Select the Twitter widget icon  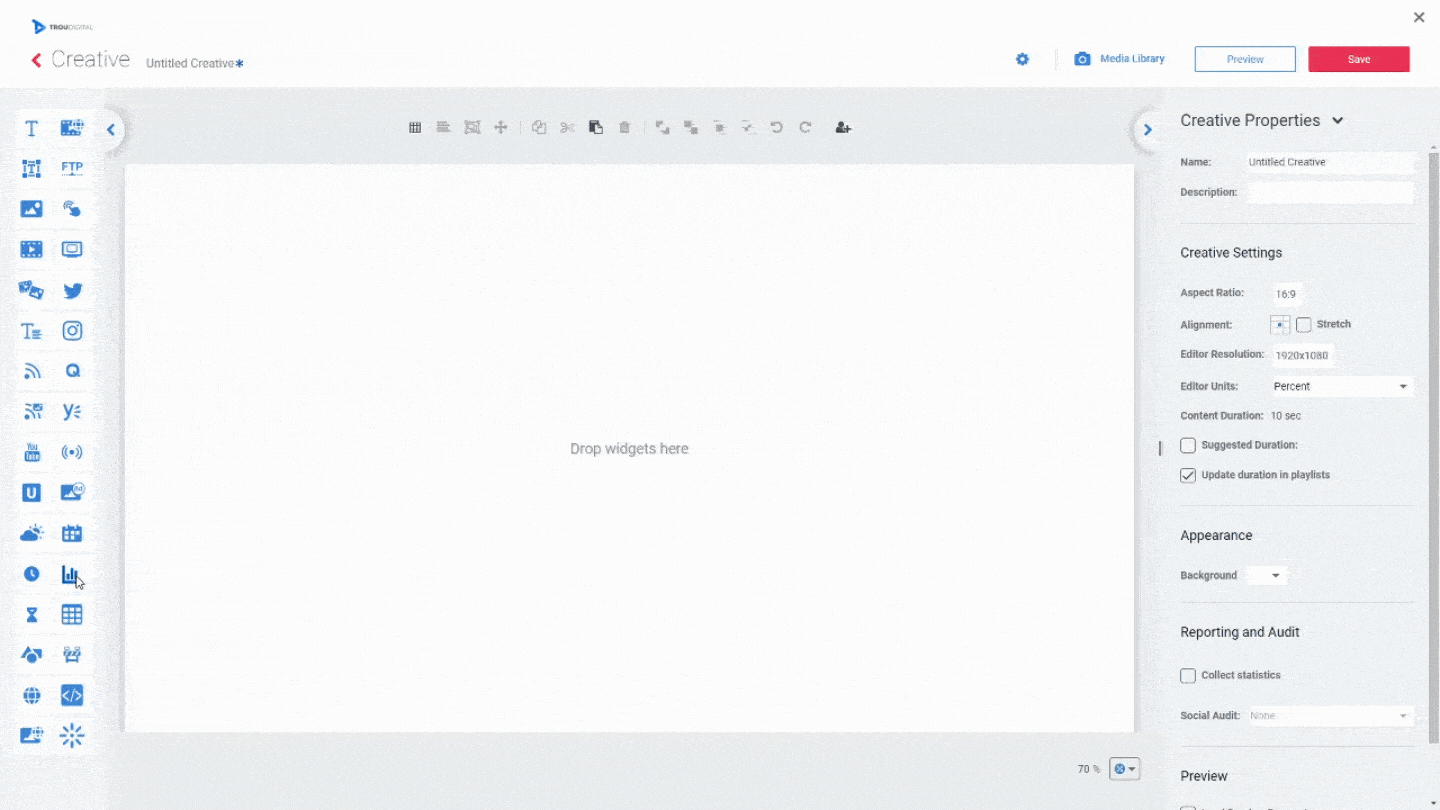72,291
